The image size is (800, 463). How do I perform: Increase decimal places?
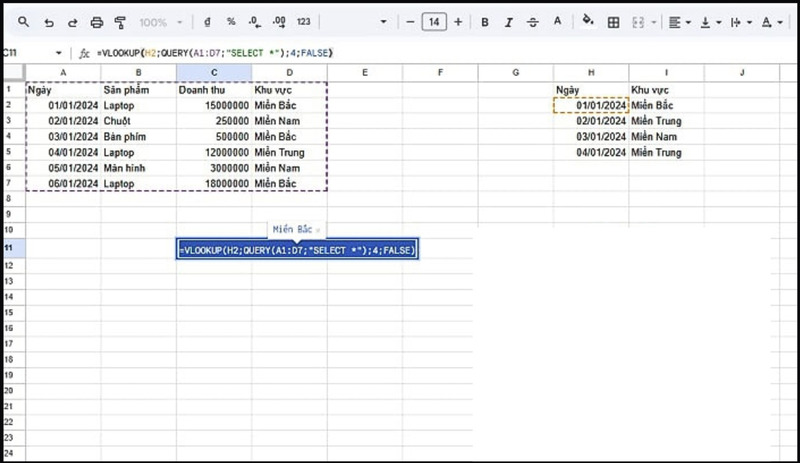click(279, 22)
